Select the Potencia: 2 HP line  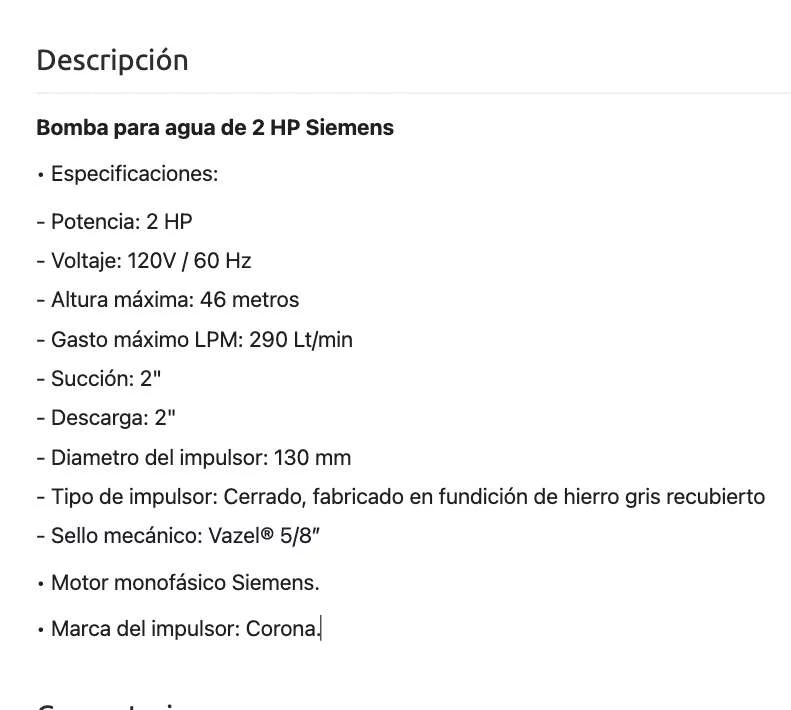pyautogui.click(x=114, y=221)
